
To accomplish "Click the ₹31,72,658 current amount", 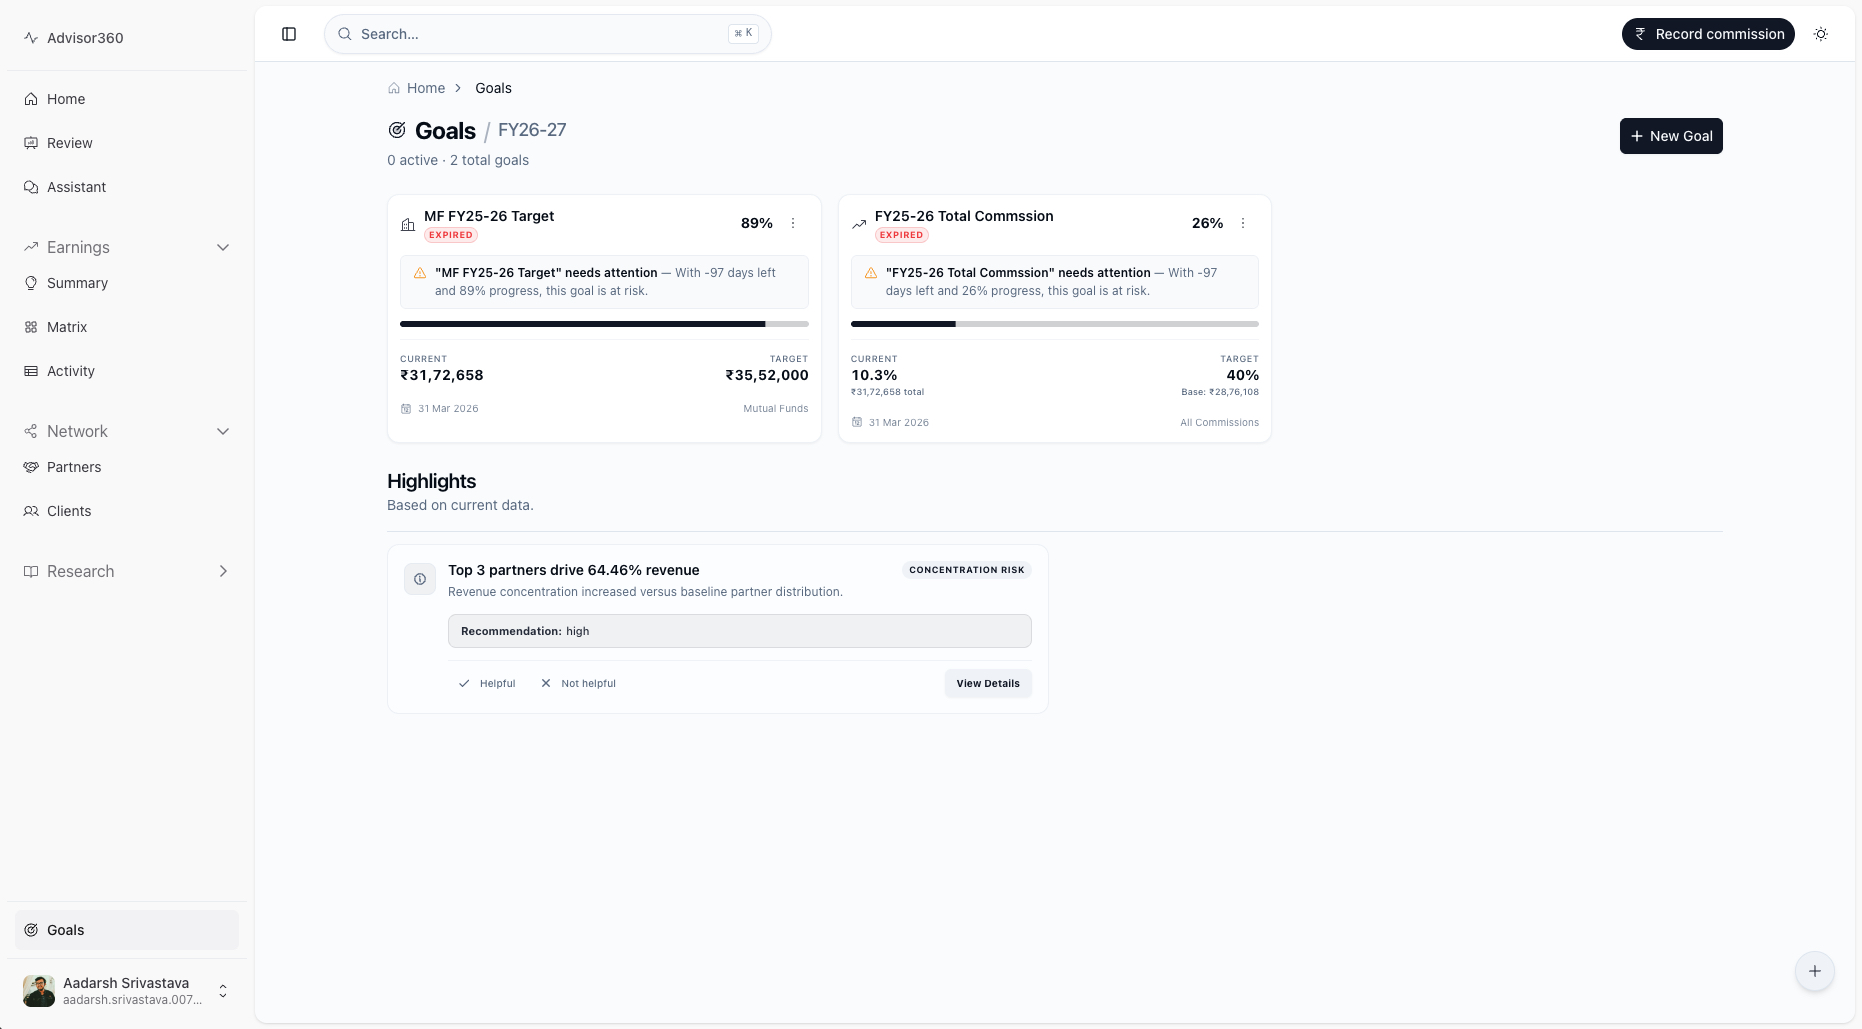I will pyautogui.click(x=442, y=375).
